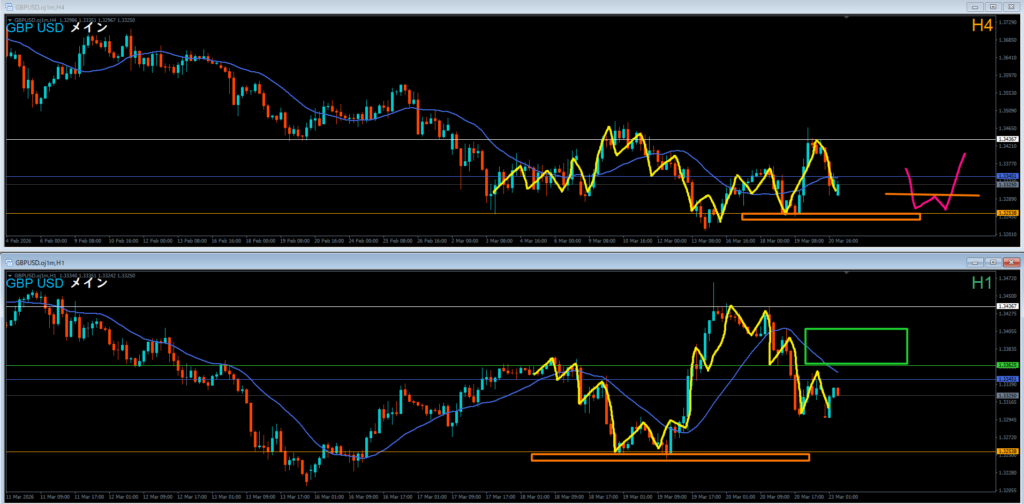Click the white 1.34367 price label in the H1 chart
The image size is (1024, 504).
click(x=1006, y=306)
